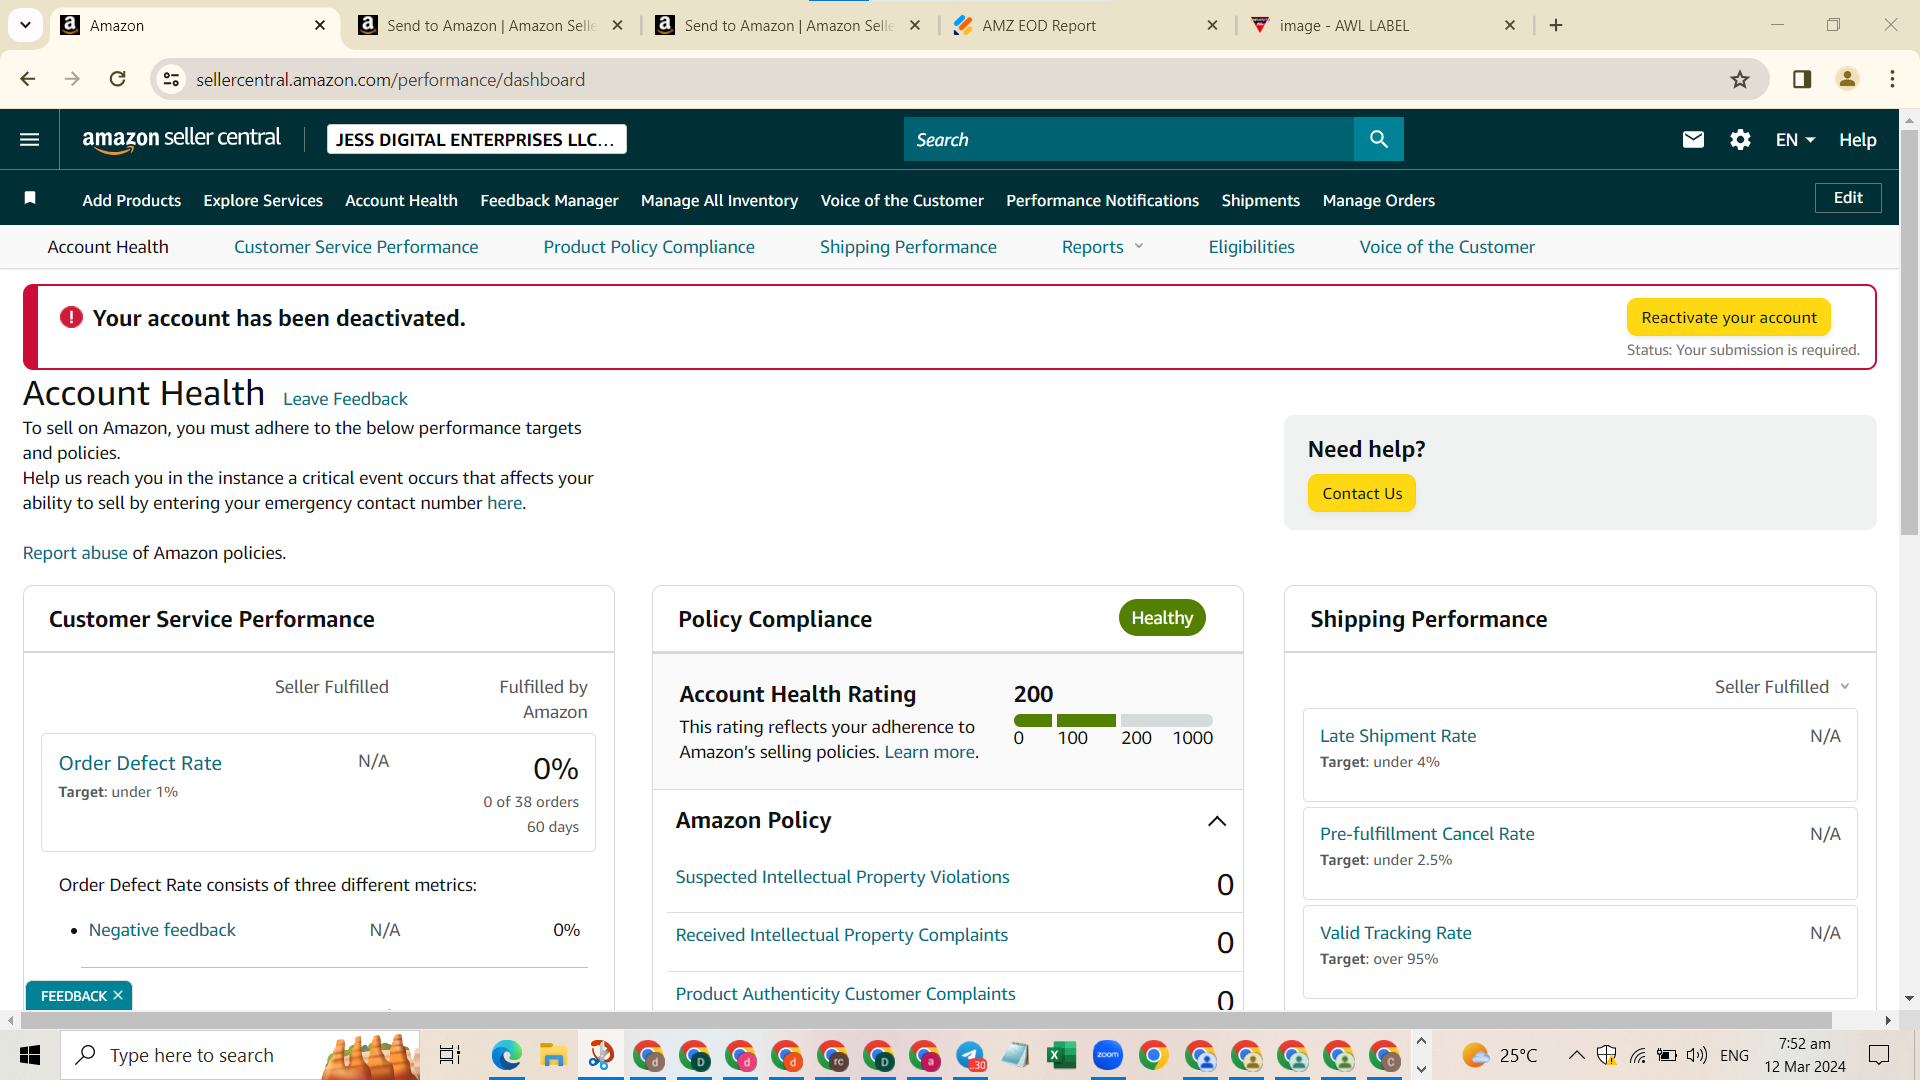Open the Chrome profile avatar

pos(1847,79)
